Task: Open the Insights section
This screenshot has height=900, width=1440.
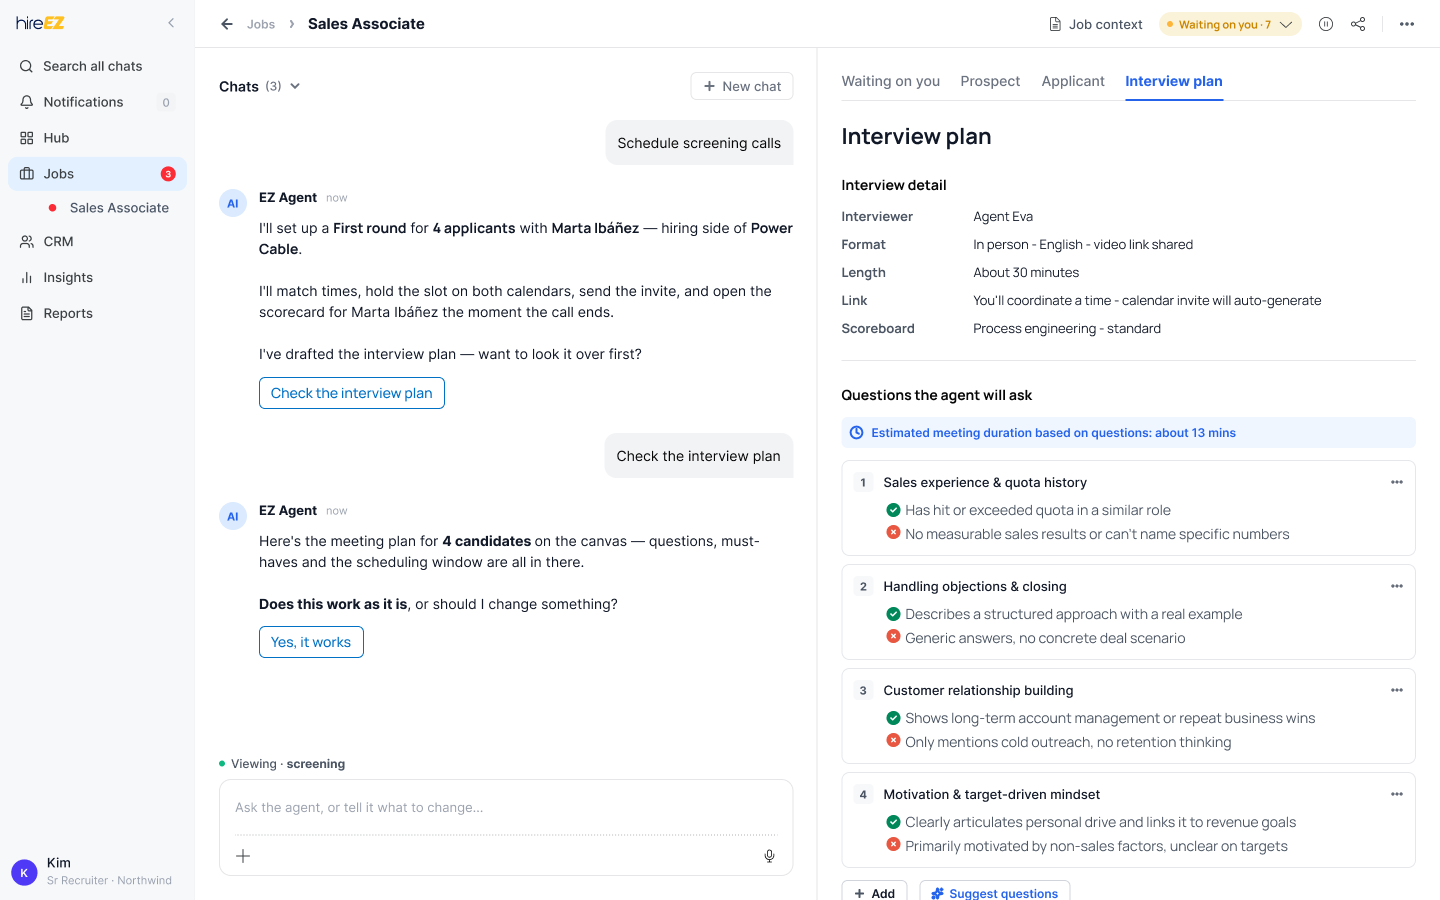Action: click(97, 278)
